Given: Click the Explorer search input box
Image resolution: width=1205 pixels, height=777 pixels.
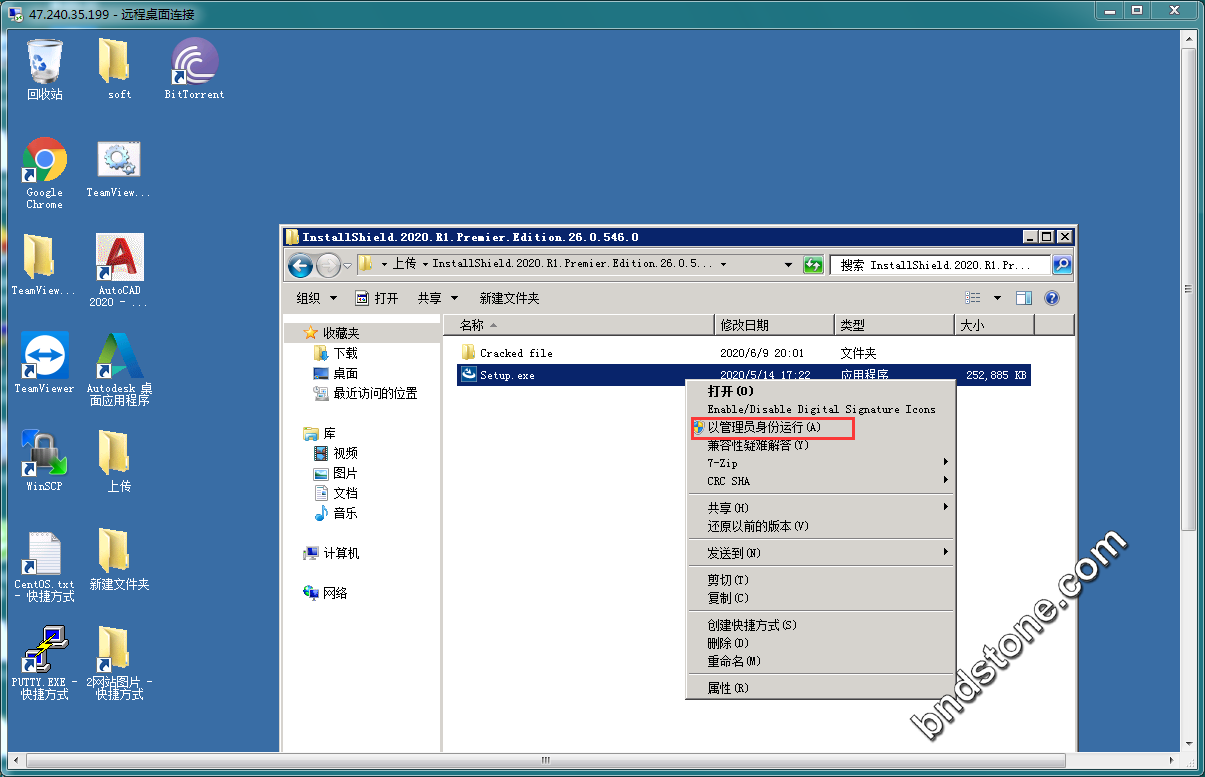Looking at the screenshot, I should (x=940, y=265).
